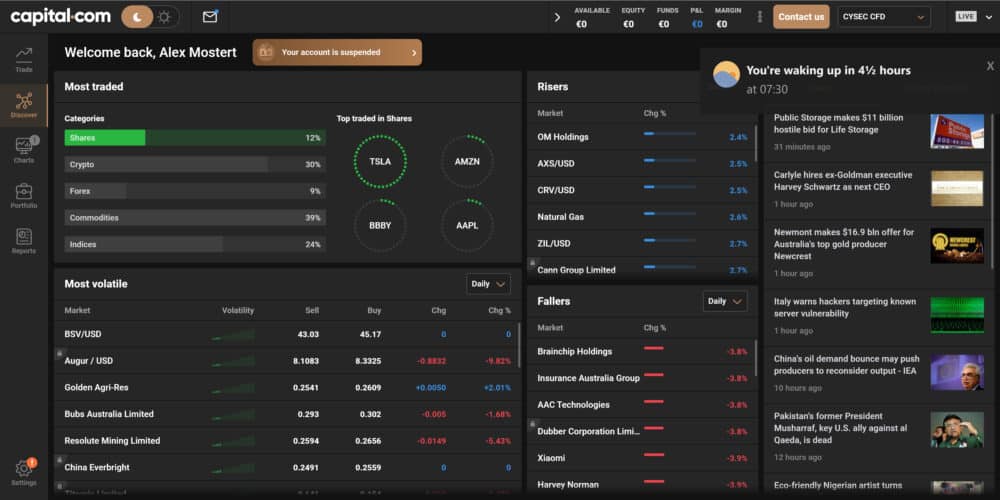Open Natural Gas in Risers
The width and height of the screenshot is (1000, 500).
642,217
